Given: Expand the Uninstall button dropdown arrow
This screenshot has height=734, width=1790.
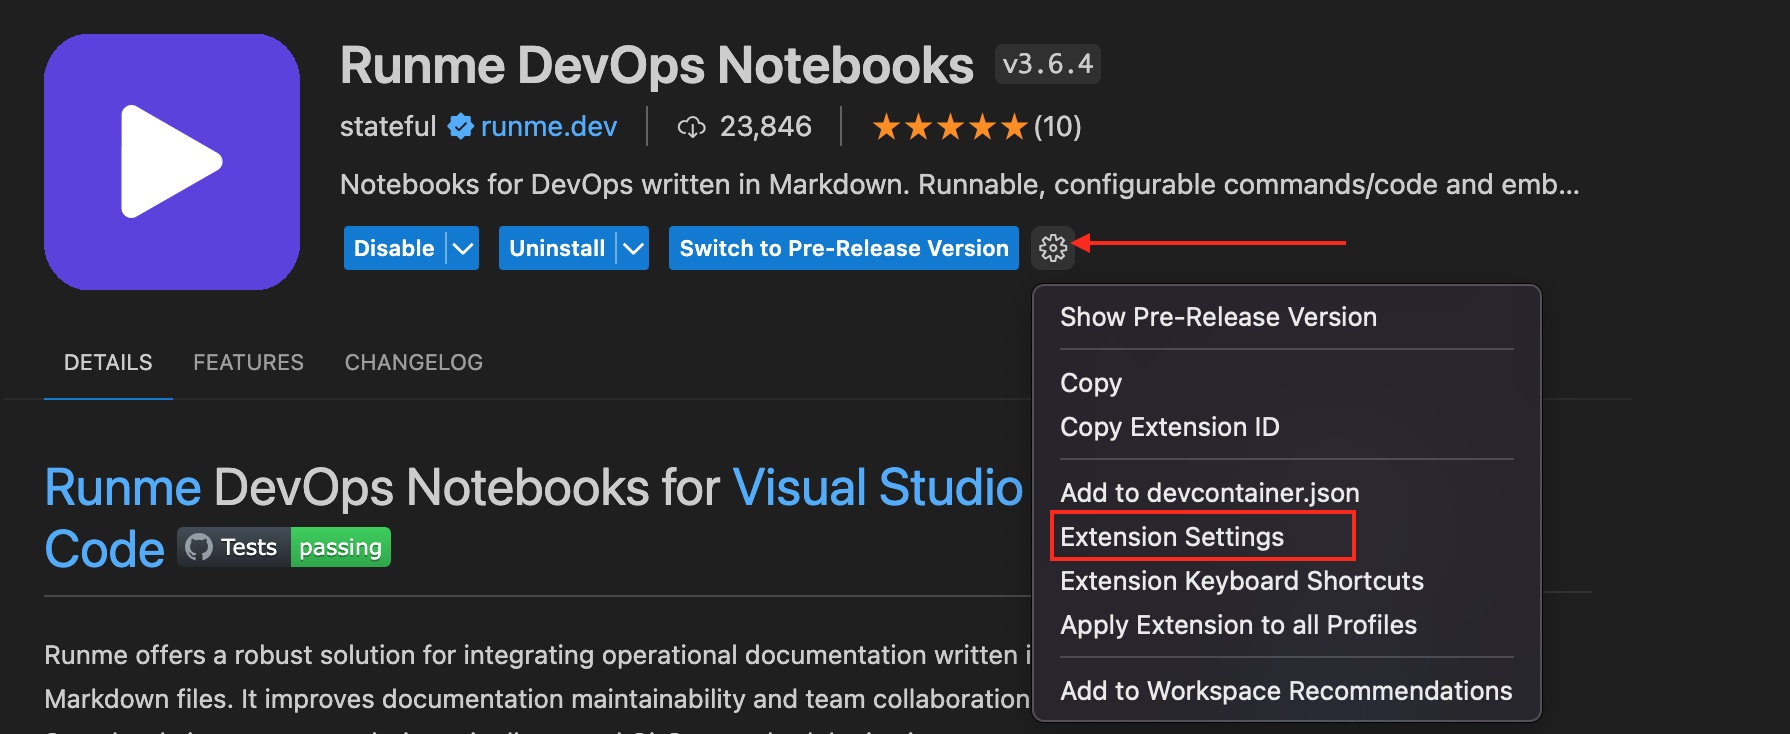Looking at the screenshot, I should 633,248.
